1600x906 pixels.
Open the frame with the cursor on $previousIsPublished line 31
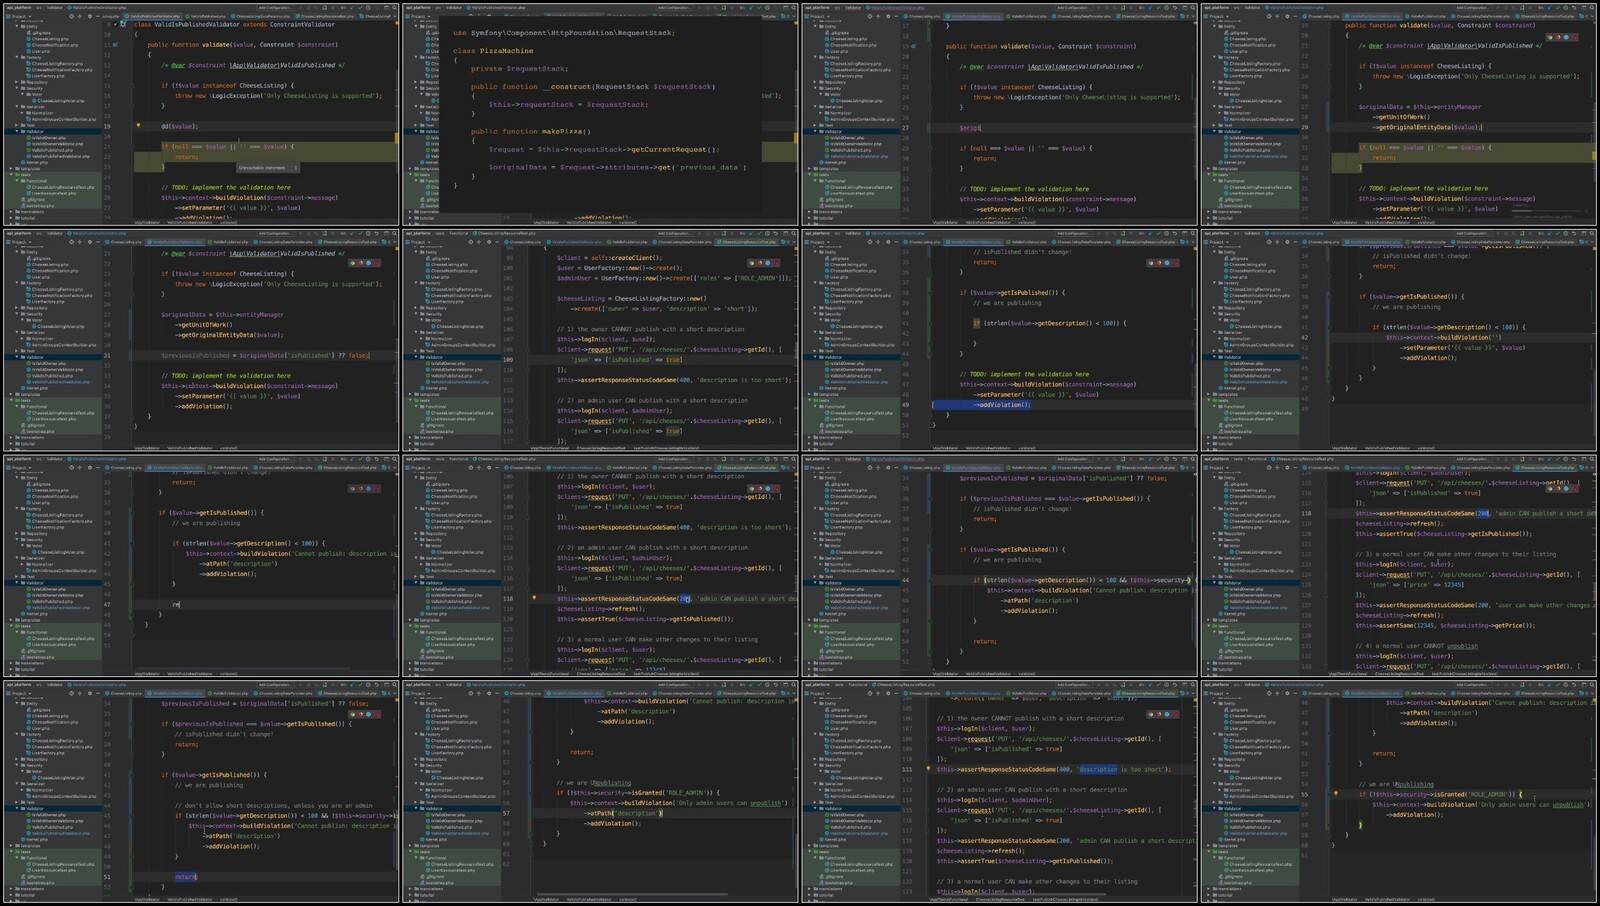click(x=200, y=340)
